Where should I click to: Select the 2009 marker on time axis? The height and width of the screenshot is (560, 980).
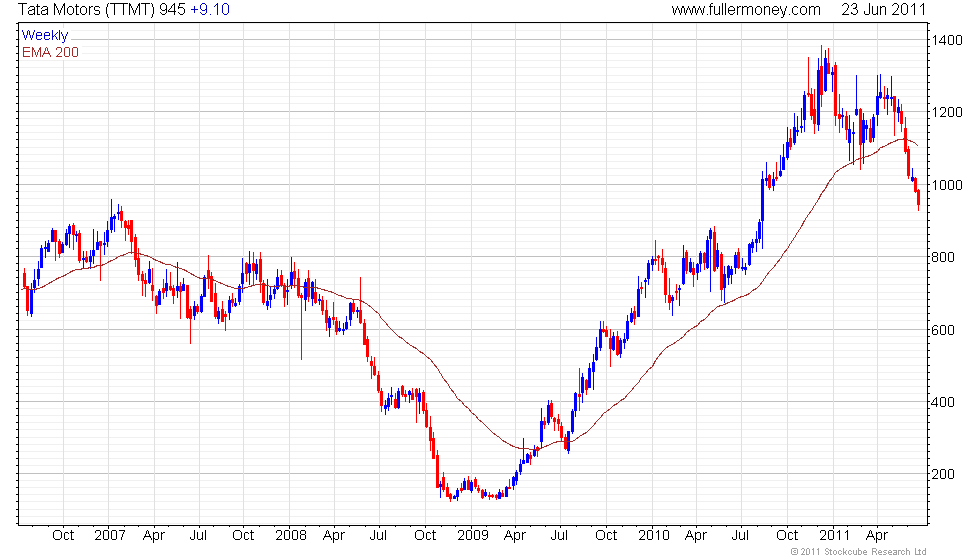point(472,535)
